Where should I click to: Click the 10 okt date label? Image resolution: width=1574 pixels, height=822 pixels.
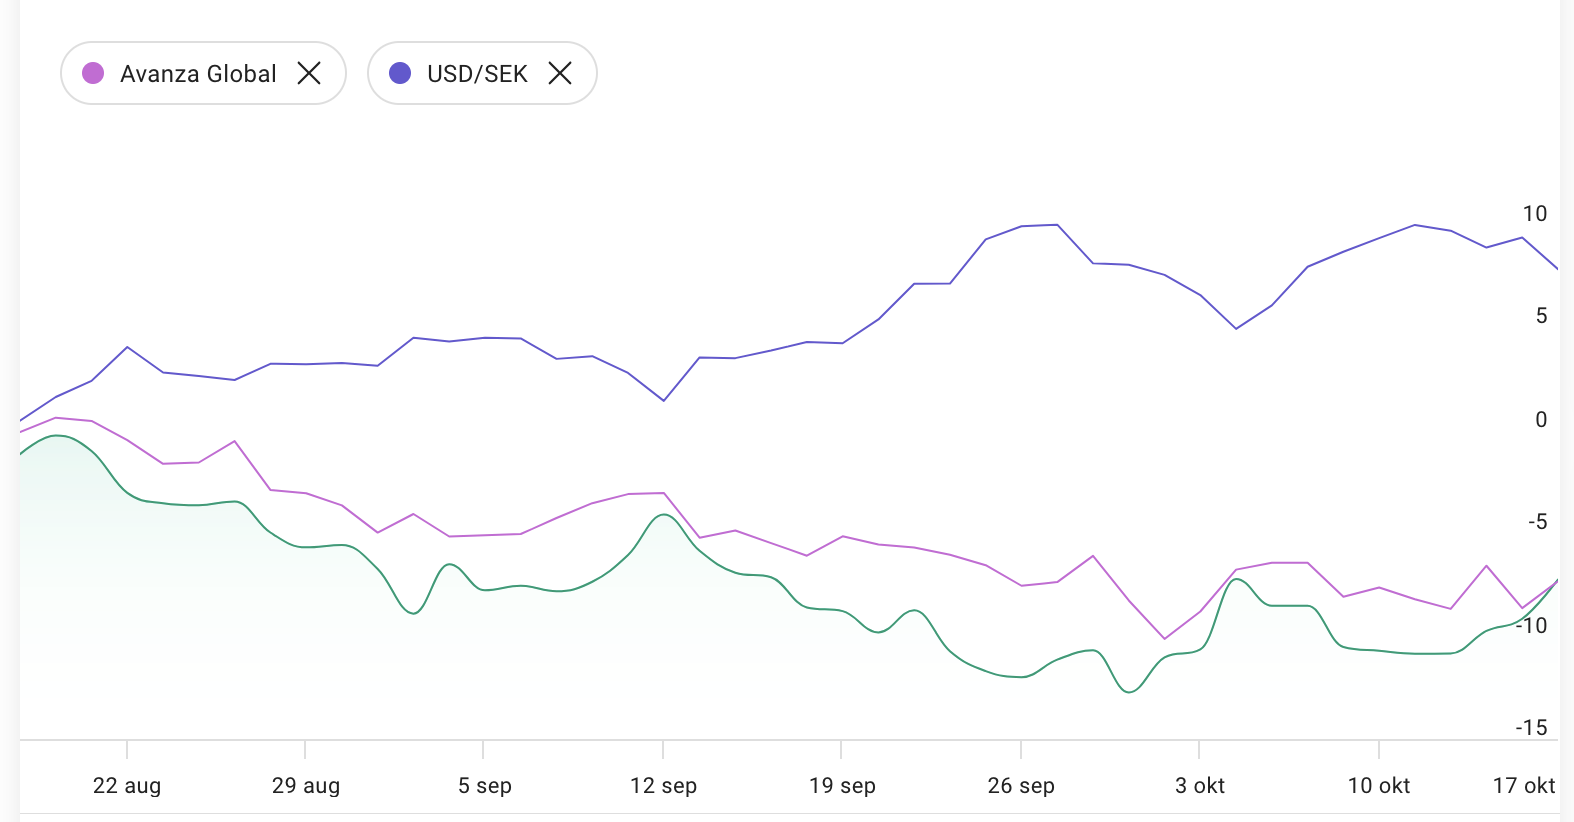pyautogui.click(x=1379, y=786)
